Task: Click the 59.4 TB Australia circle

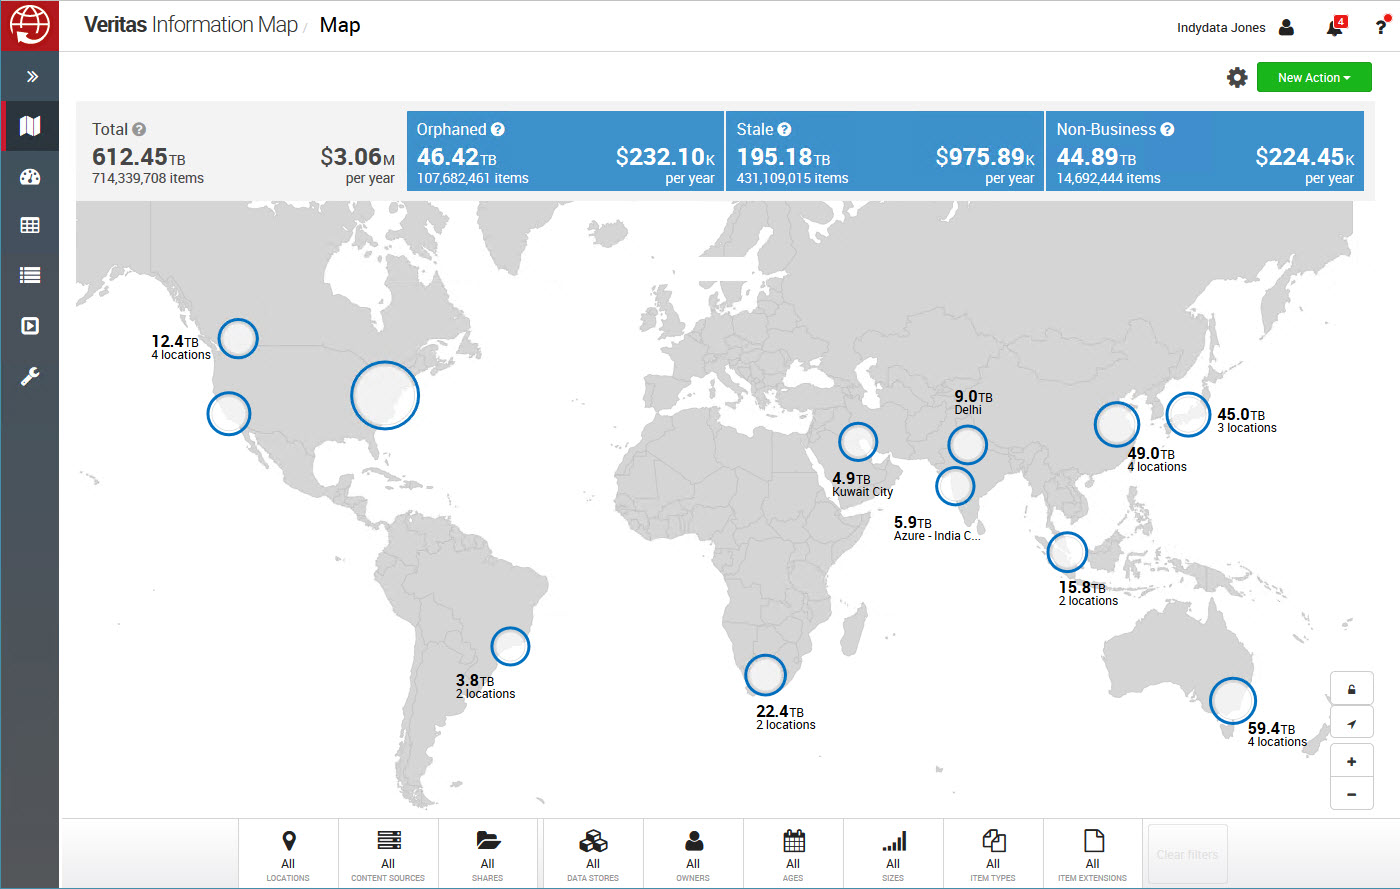Action: click(x=1232, y=700)
